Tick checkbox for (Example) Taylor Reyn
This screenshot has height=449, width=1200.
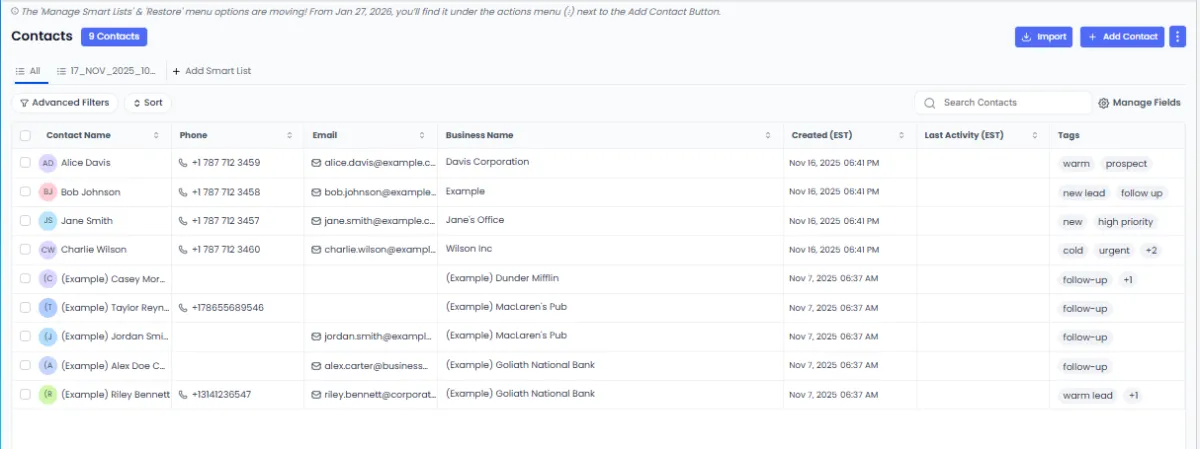pos(25,307)
